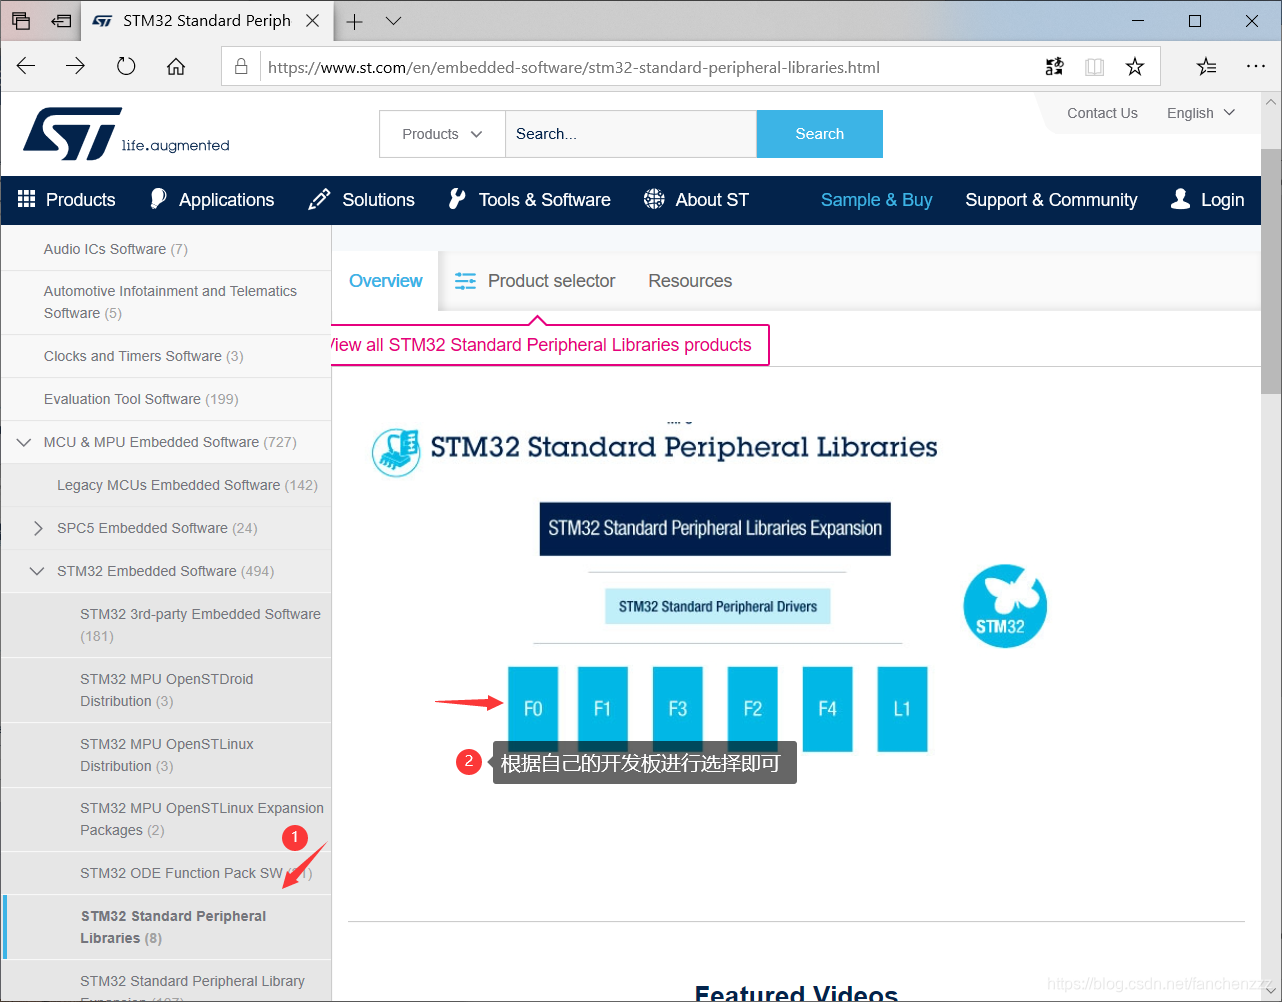Click the site lock security icon
1282x1002 pixels.
241,67
